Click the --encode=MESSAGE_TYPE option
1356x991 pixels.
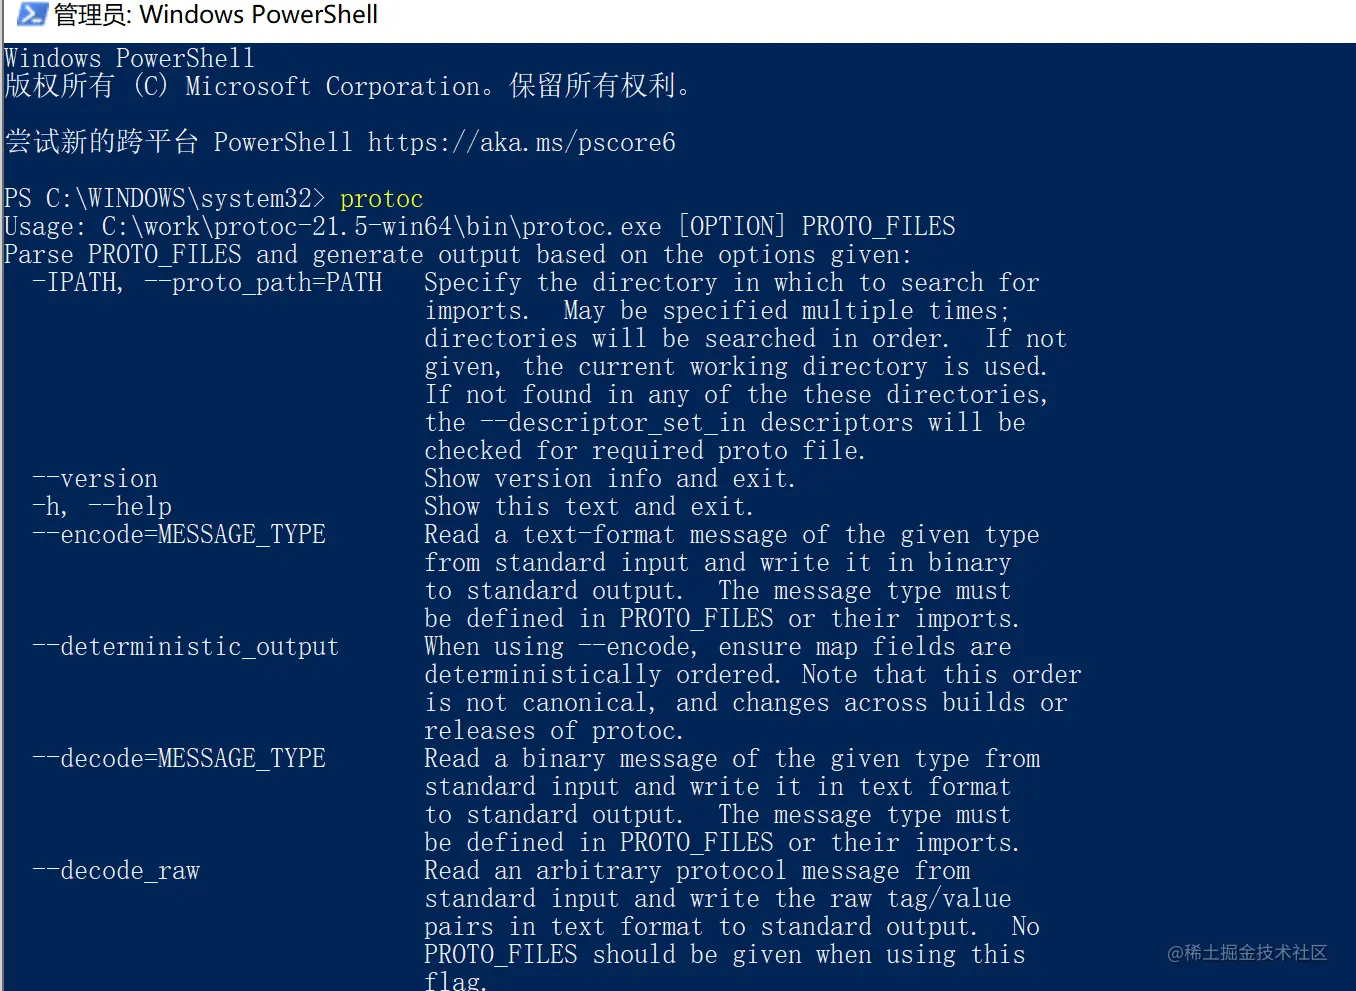pyautogui.click(x=179, y=535)
